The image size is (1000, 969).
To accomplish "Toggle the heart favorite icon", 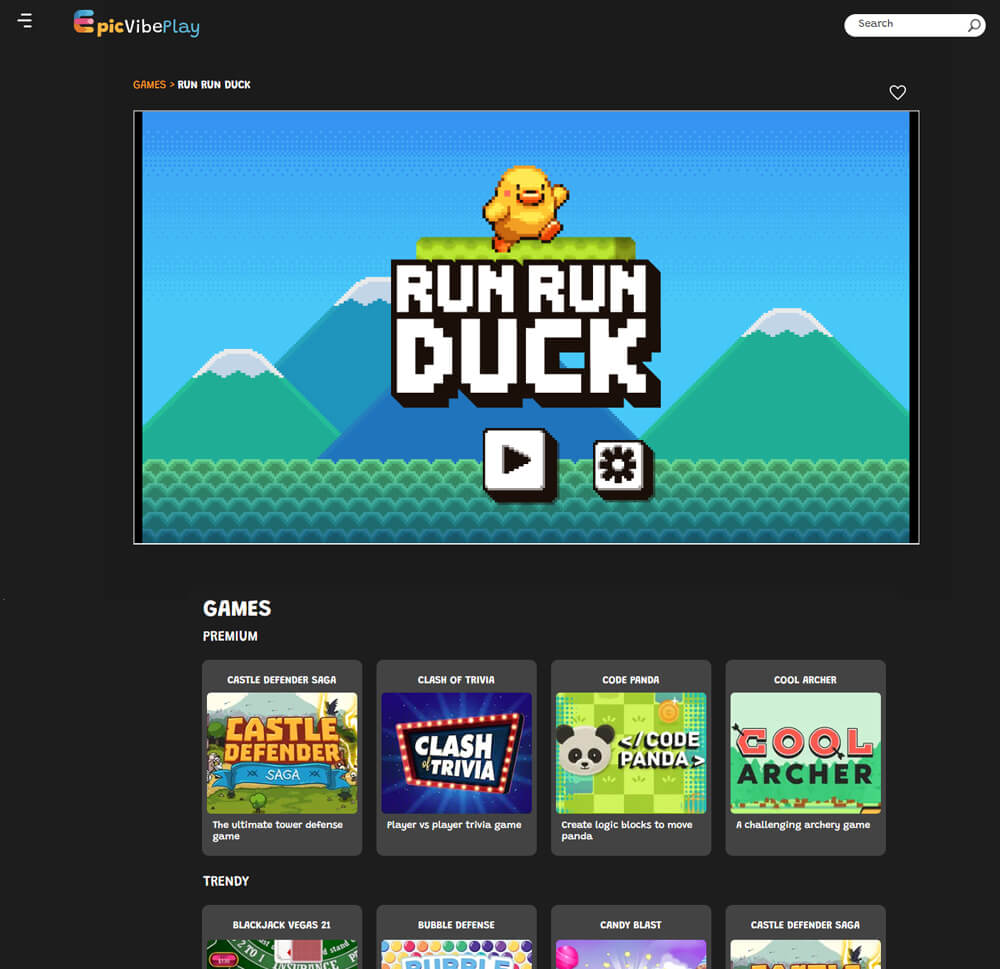I will 897,92.
